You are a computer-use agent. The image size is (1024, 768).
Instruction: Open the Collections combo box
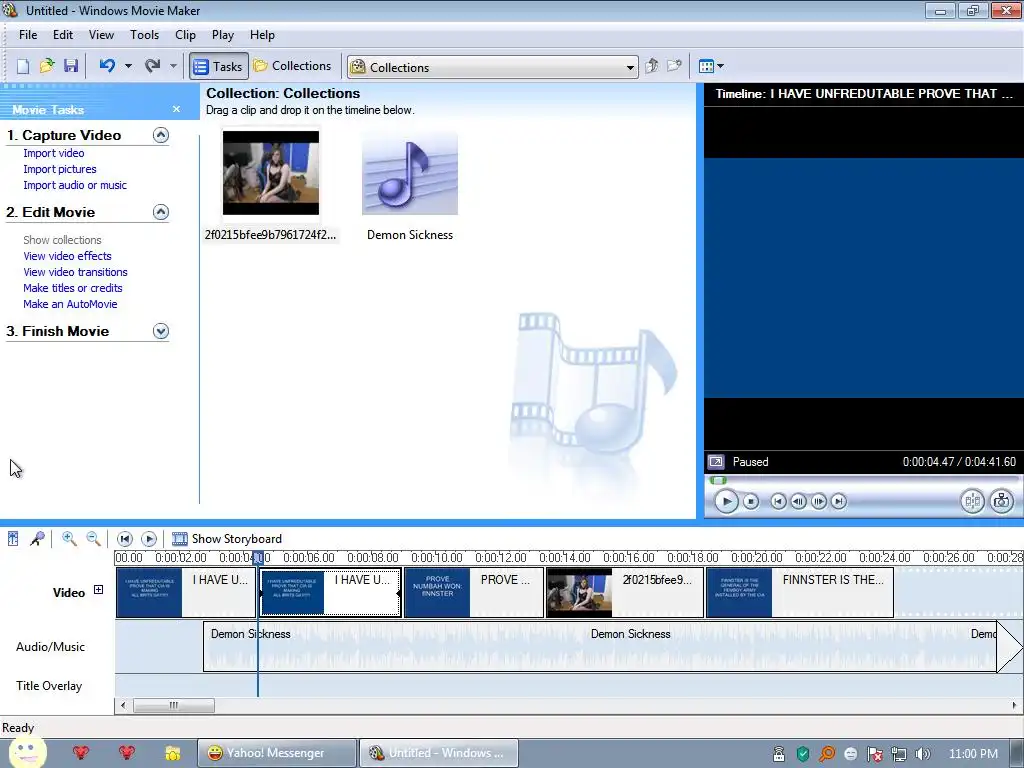(492, 67)
